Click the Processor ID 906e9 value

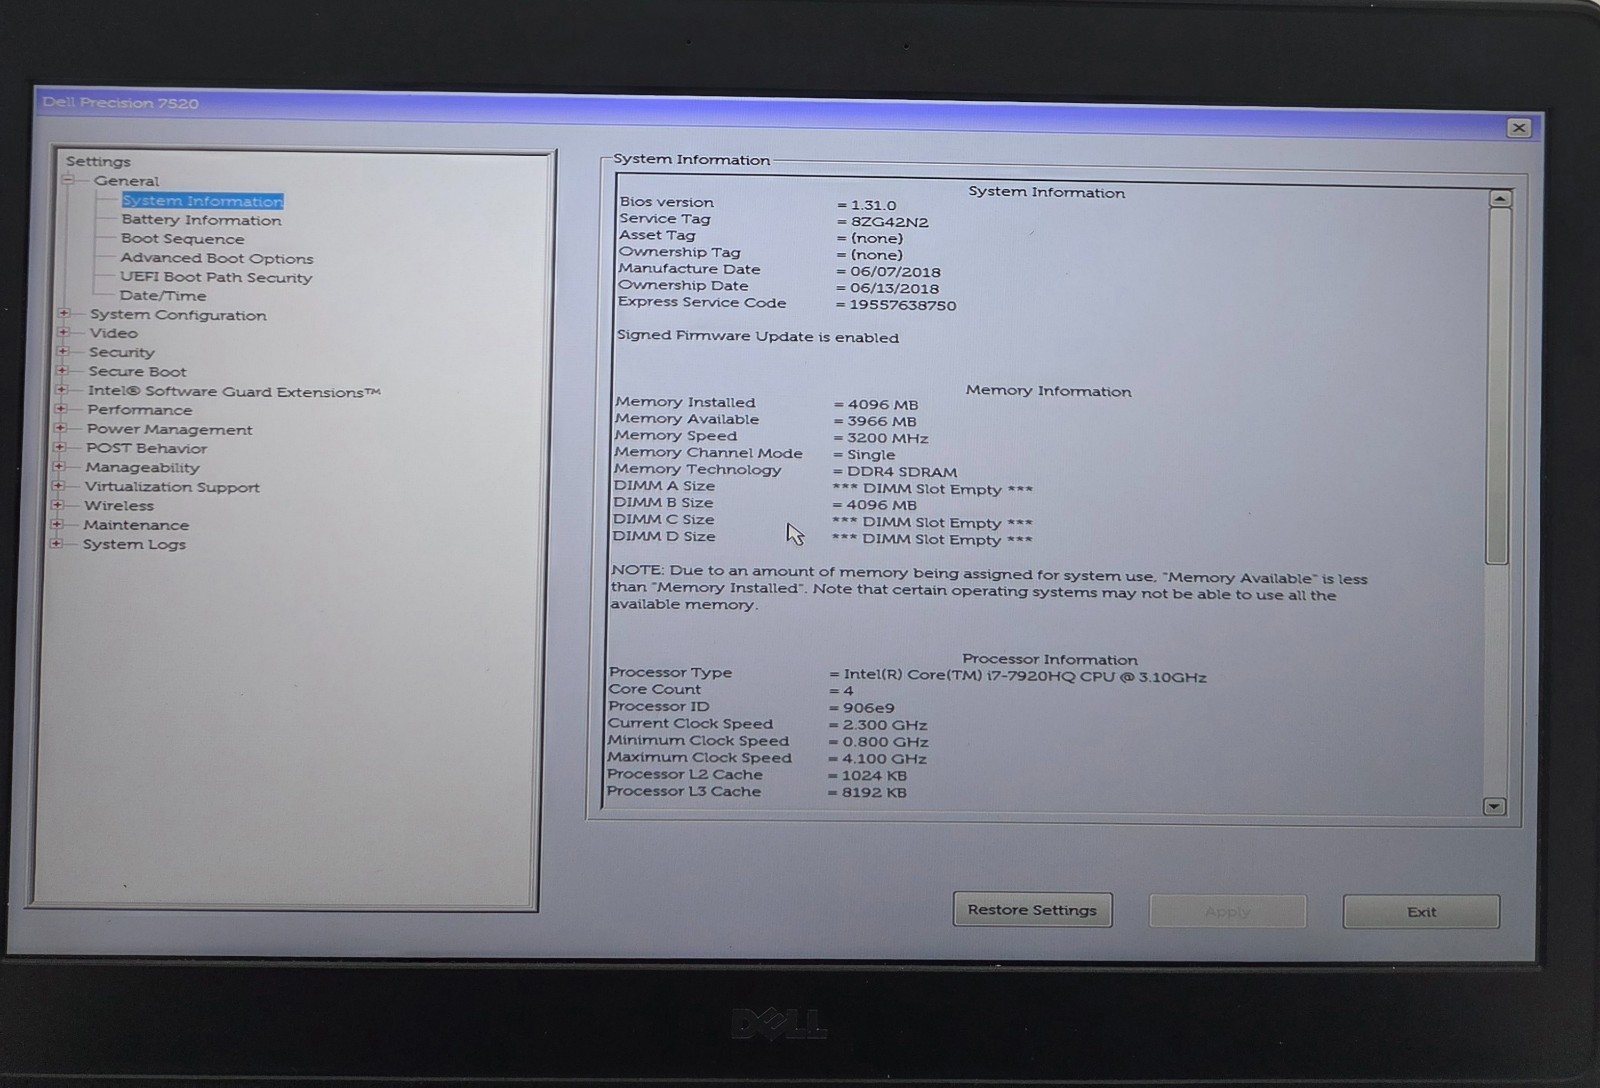pos(868,708)
